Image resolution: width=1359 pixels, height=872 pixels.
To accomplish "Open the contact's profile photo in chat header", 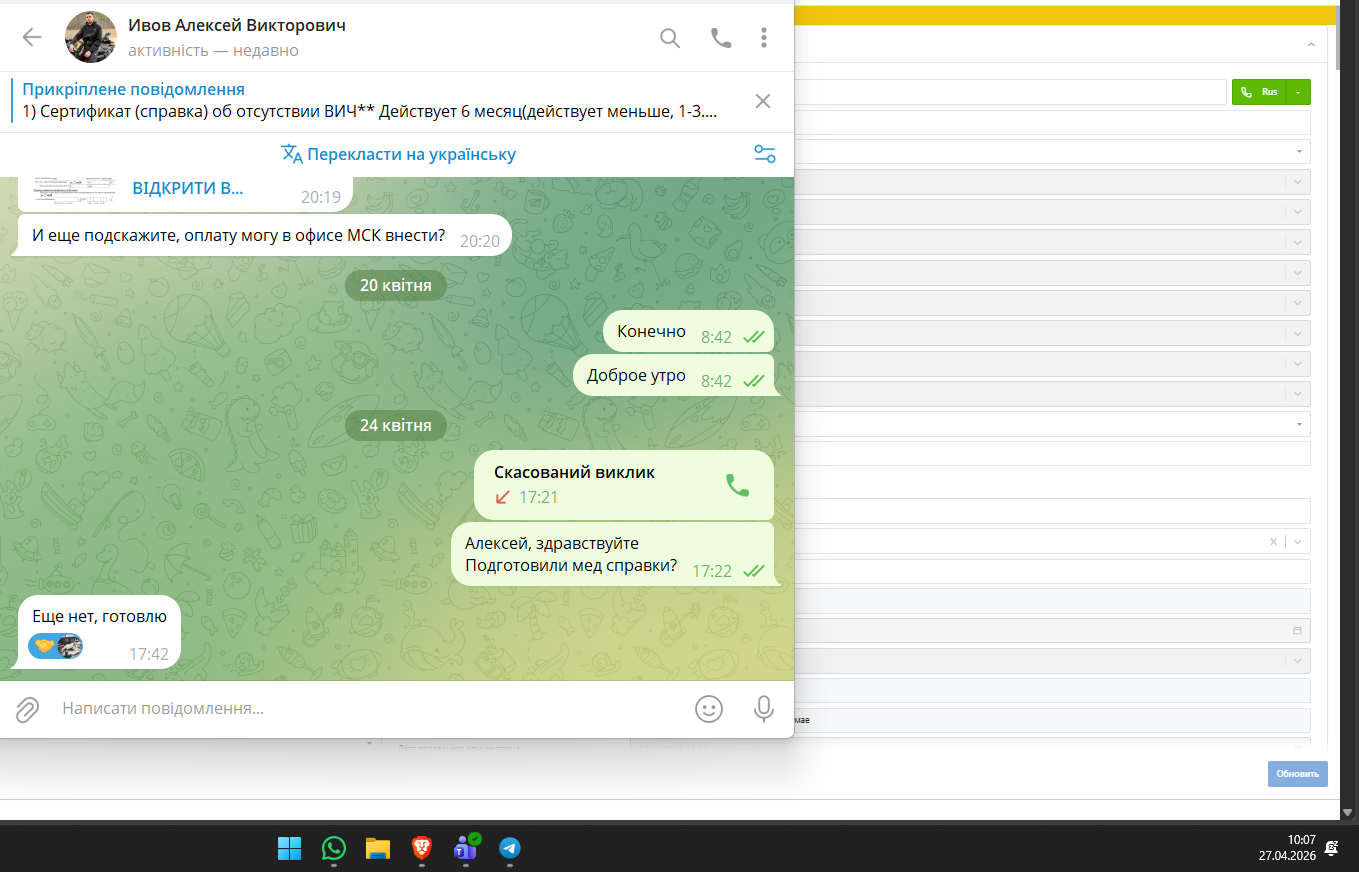I will (90, 38).
